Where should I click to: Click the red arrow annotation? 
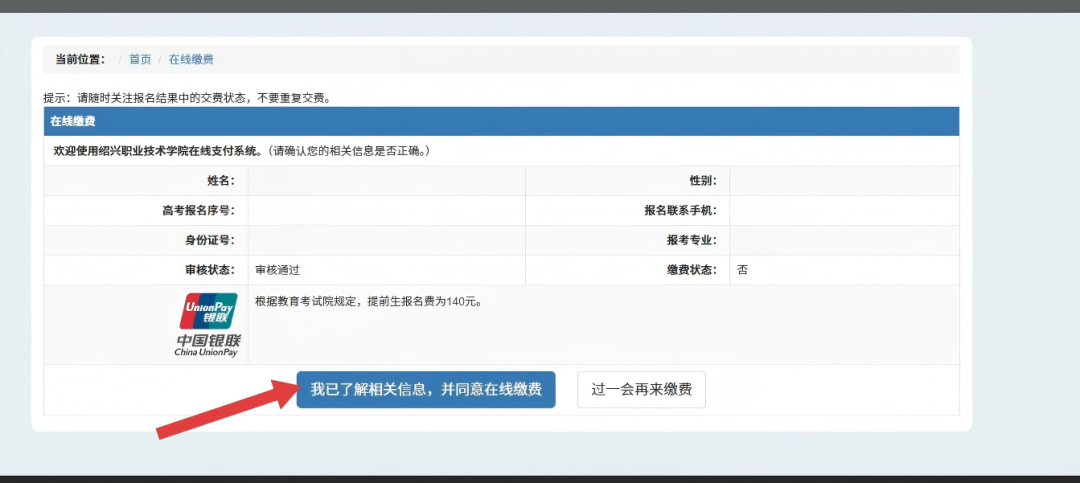tap(223, 410)
